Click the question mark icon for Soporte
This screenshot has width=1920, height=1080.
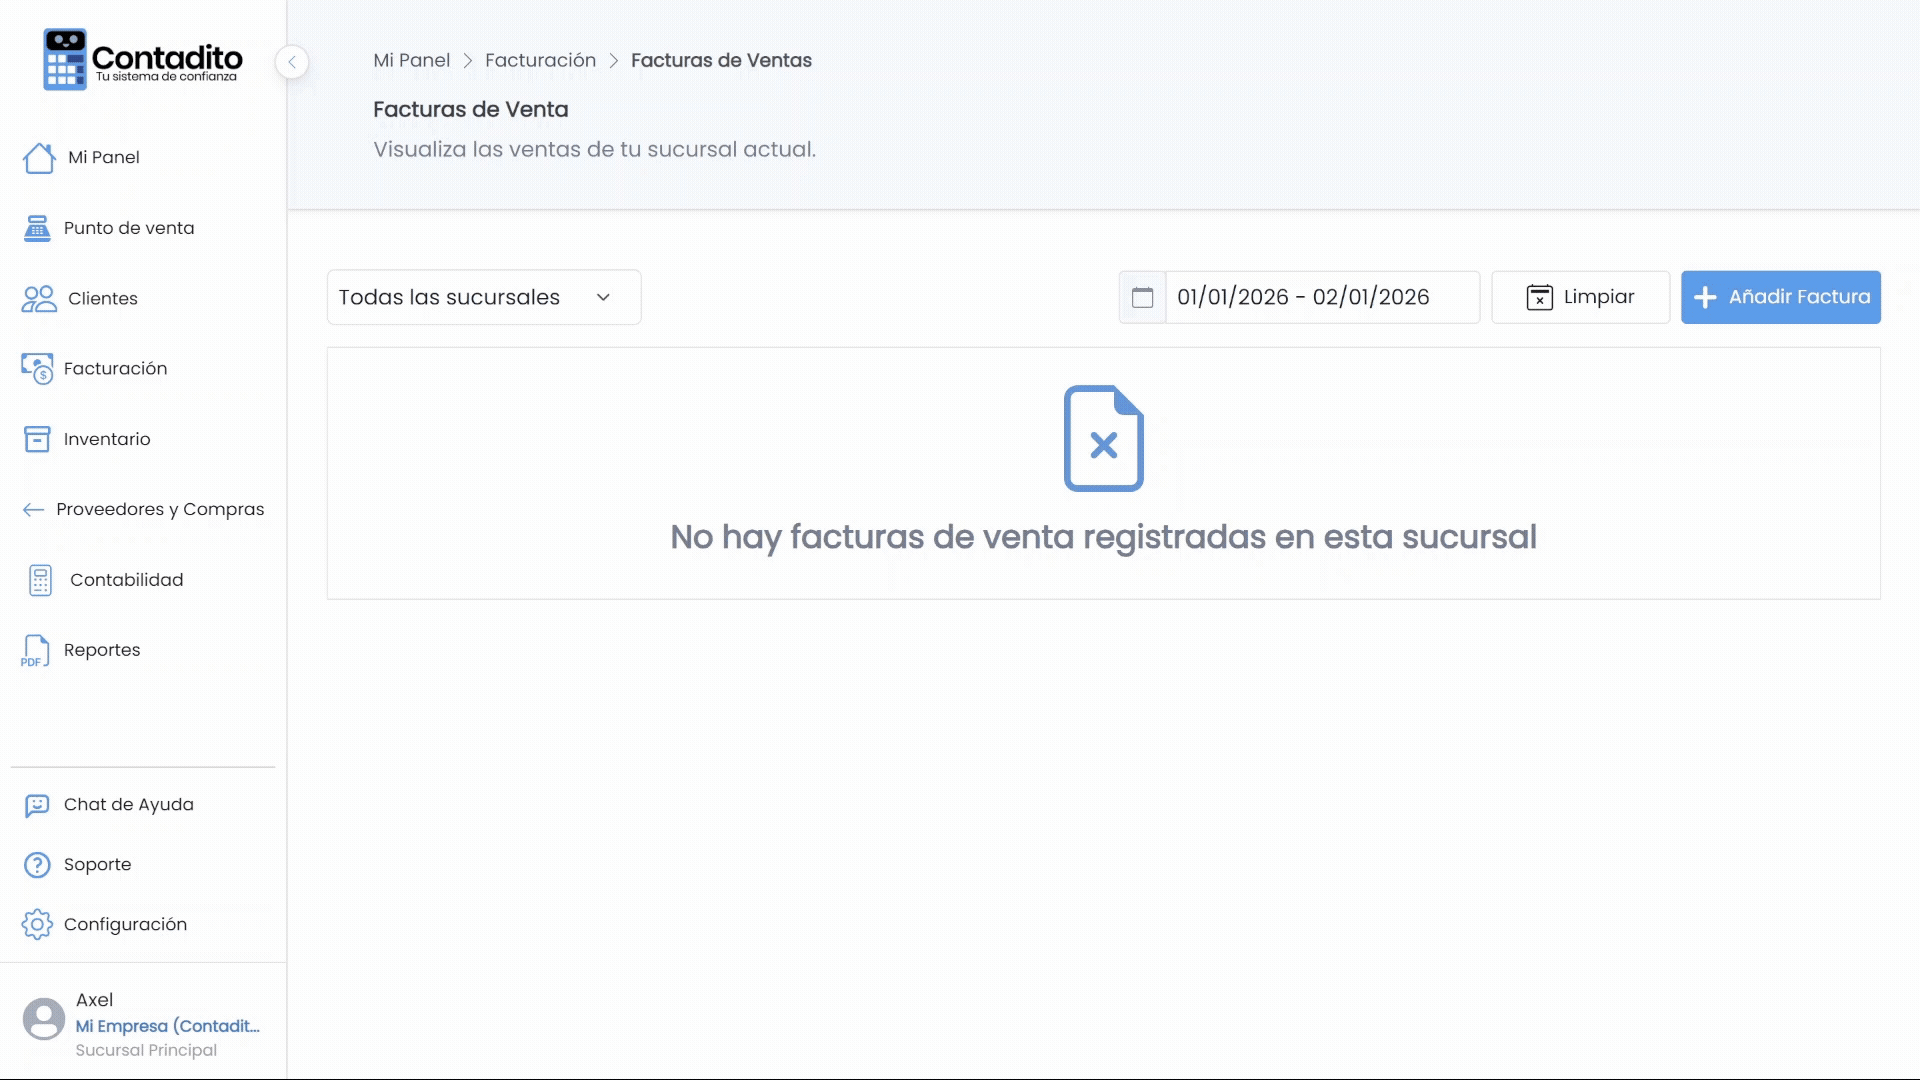point(37,865)
